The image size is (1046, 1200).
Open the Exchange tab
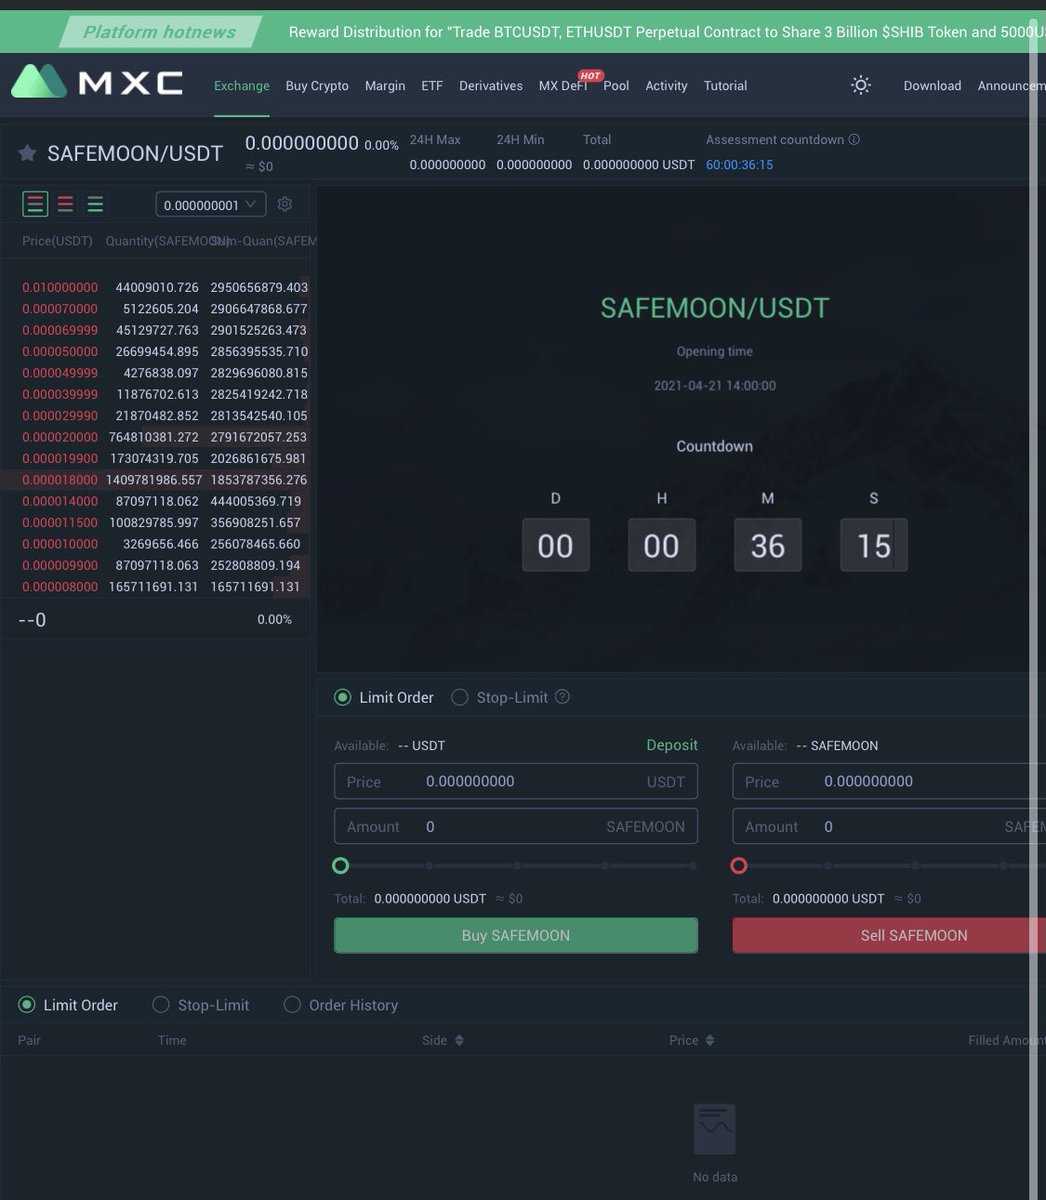(242, 86)
